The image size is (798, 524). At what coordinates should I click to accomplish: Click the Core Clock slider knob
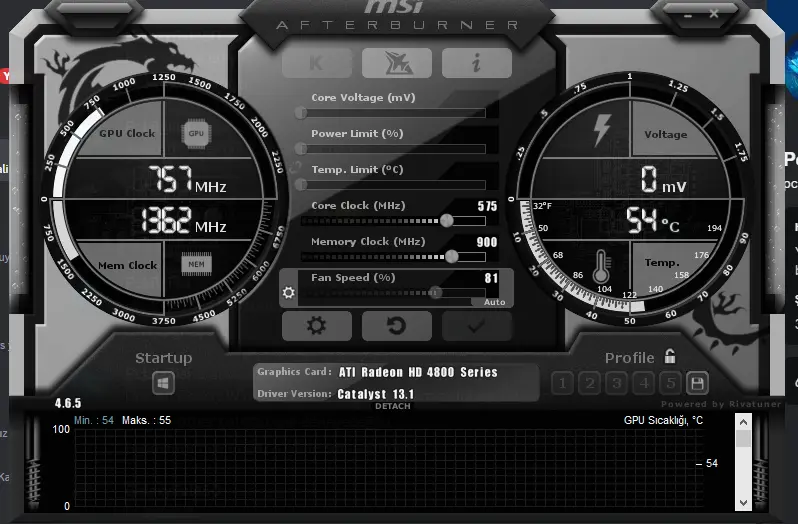(x=446, y=220)
